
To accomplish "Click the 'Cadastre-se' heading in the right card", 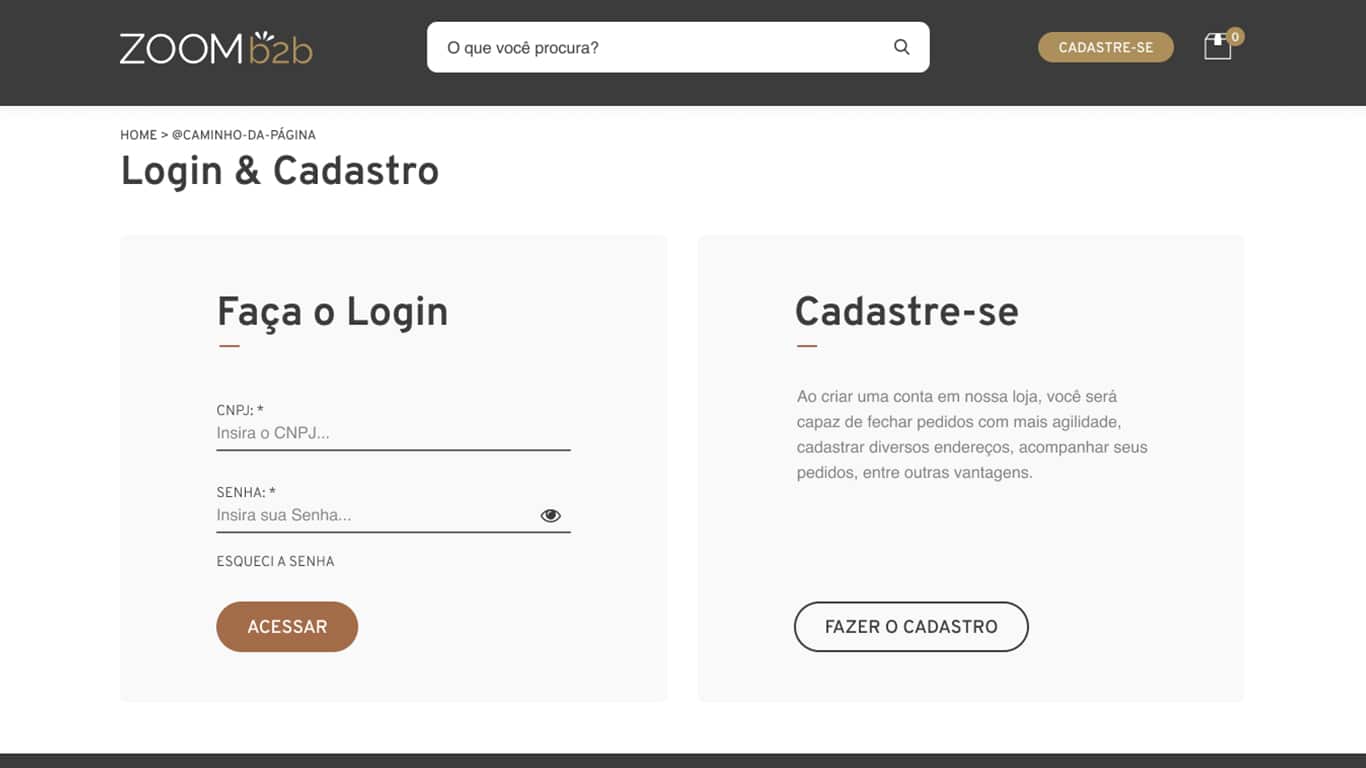I will click(906, 312).
